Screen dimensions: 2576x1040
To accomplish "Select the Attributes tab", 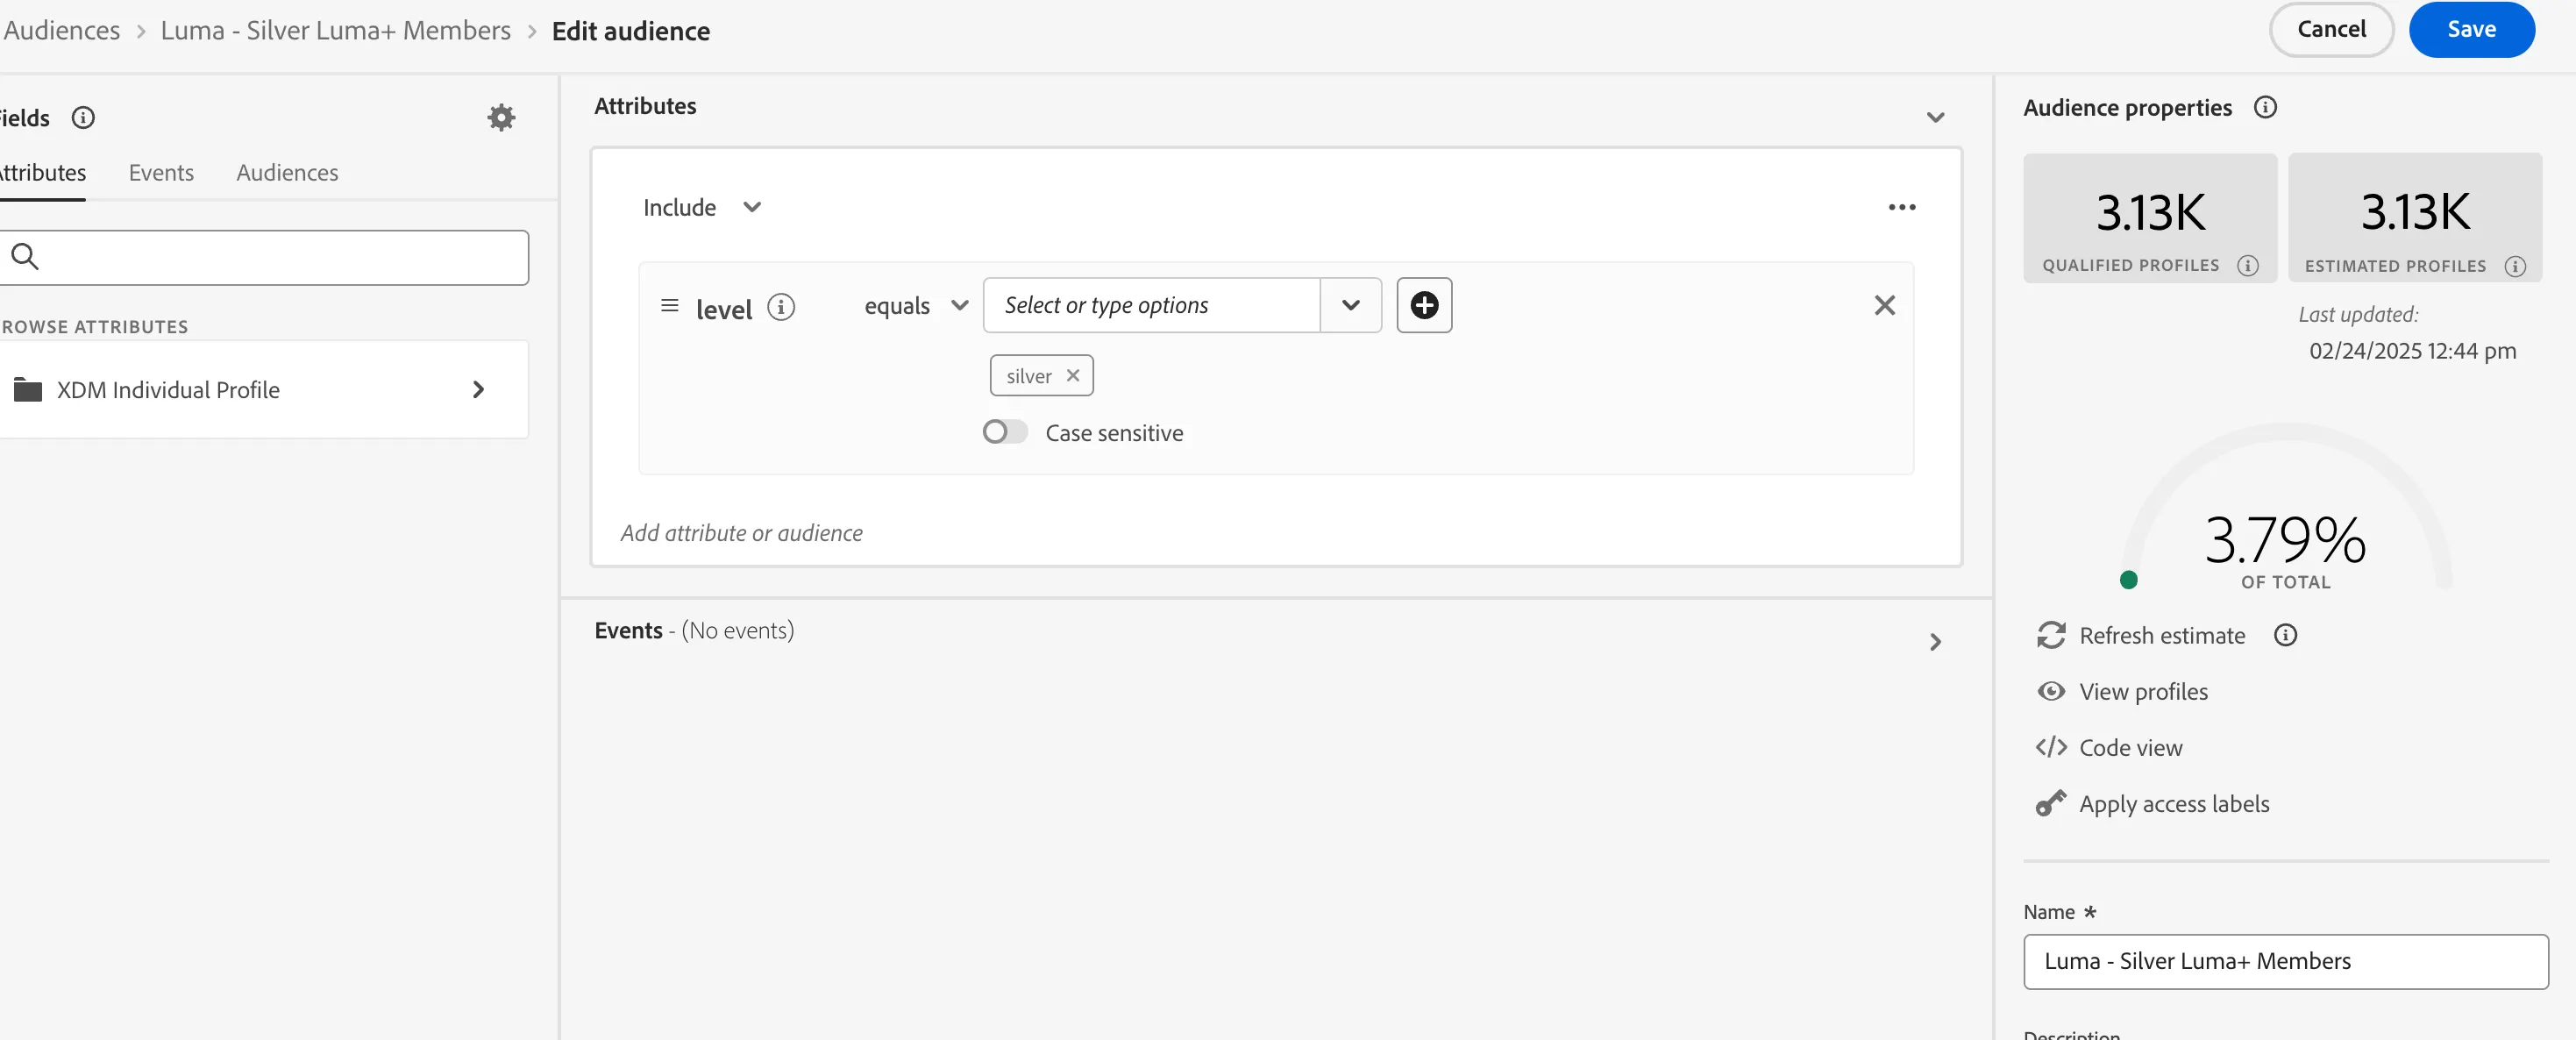I will 42,172.
